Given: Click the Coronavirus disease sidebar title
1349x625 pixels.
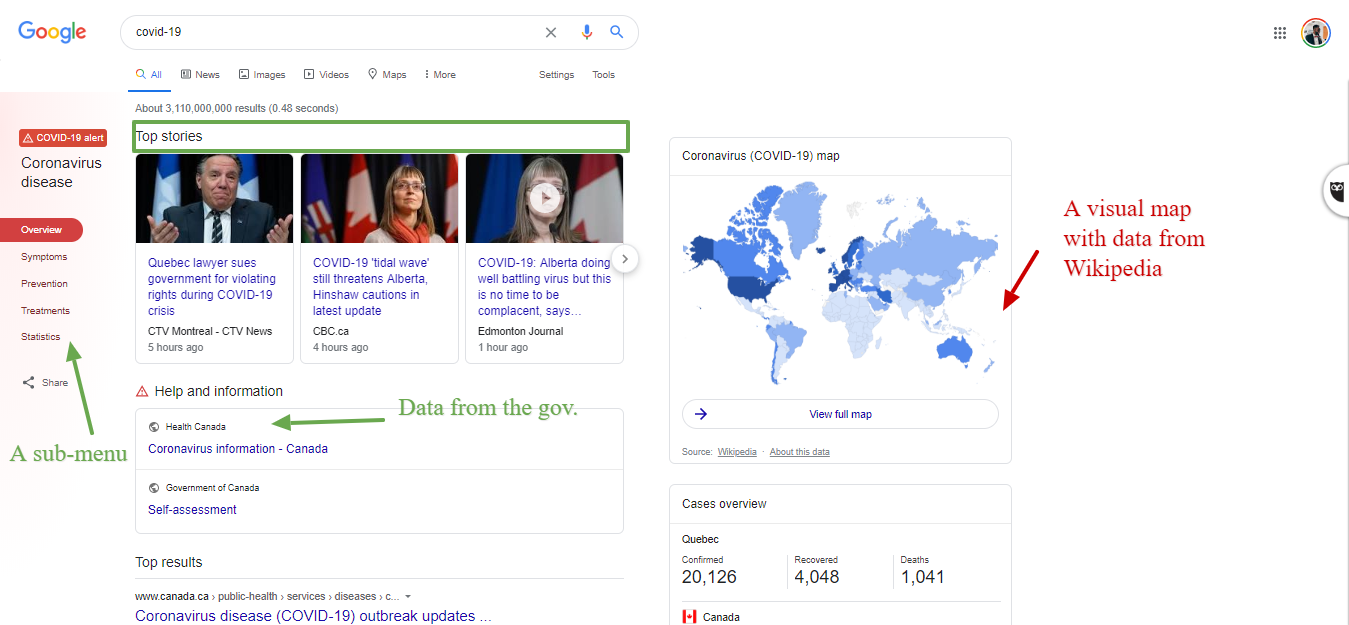Looking at the screenshot, I should [x=61, y=173].
